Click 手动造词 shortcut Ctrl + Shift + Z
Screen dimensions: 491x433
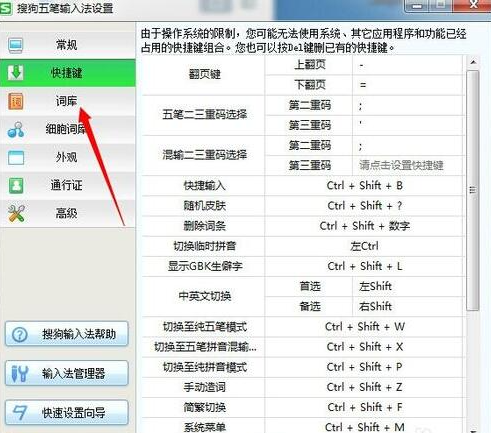tap(364, 387)
